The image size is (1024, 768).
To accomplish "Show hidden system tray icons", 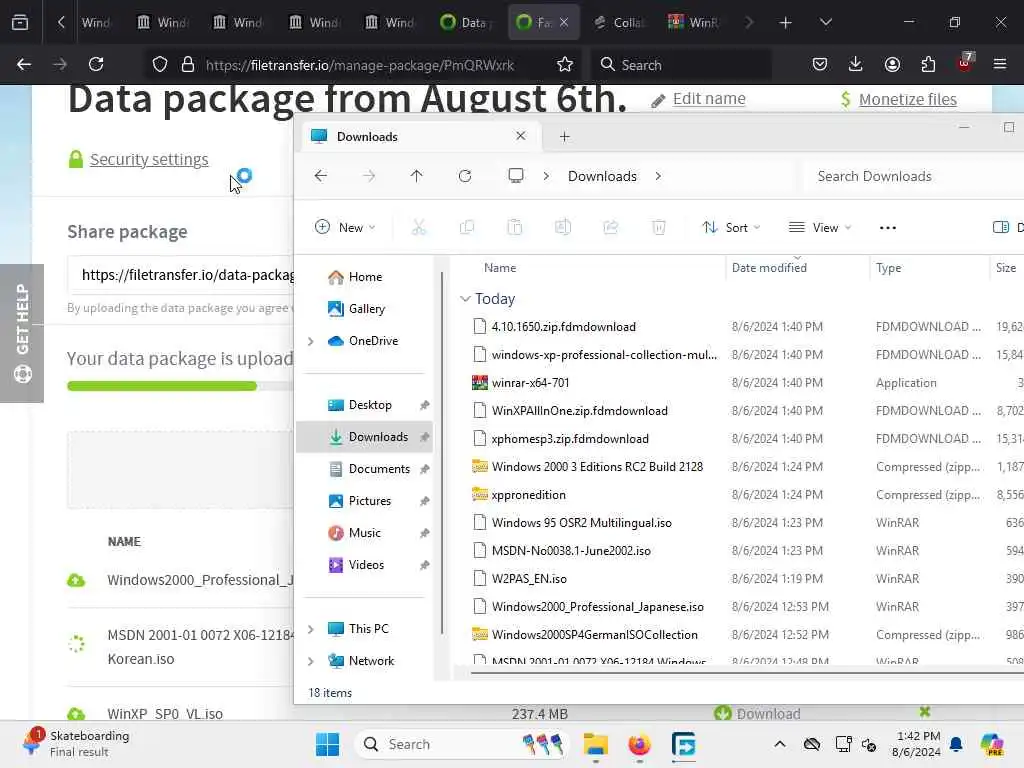I will pyautogui.click(x=780, y=744).
